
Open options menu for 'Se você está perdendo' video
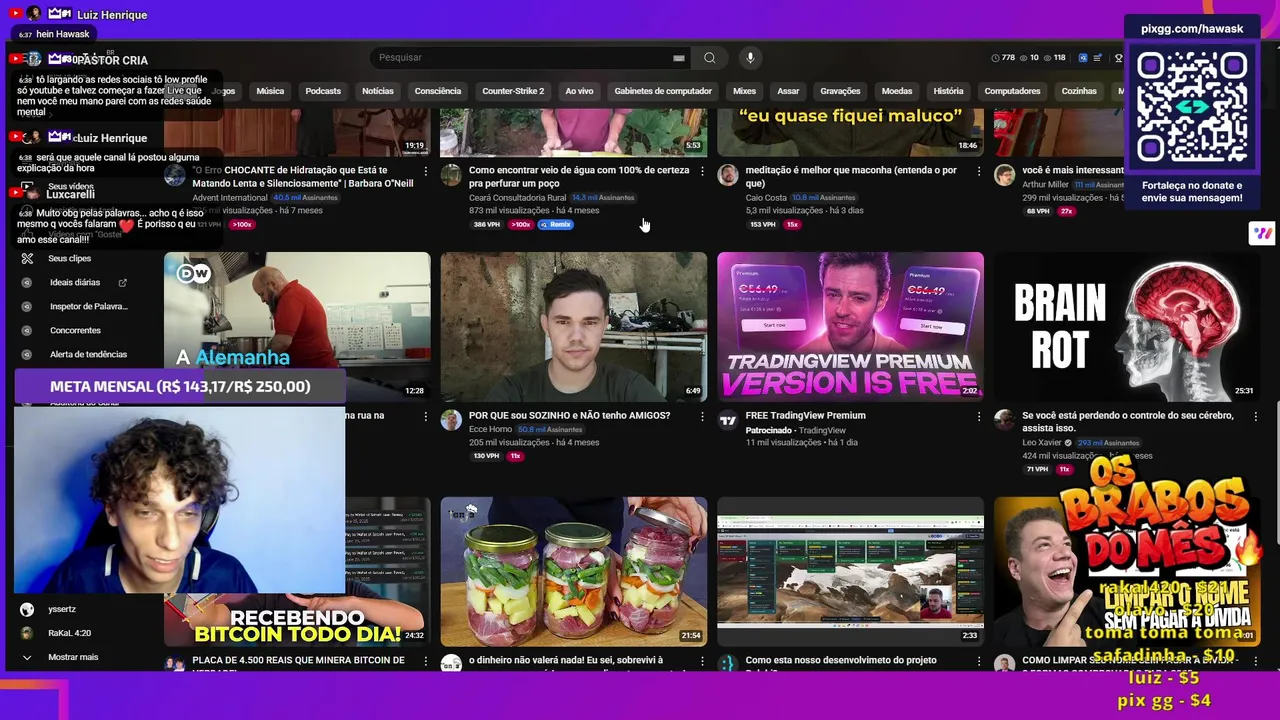click(1255, 417)
